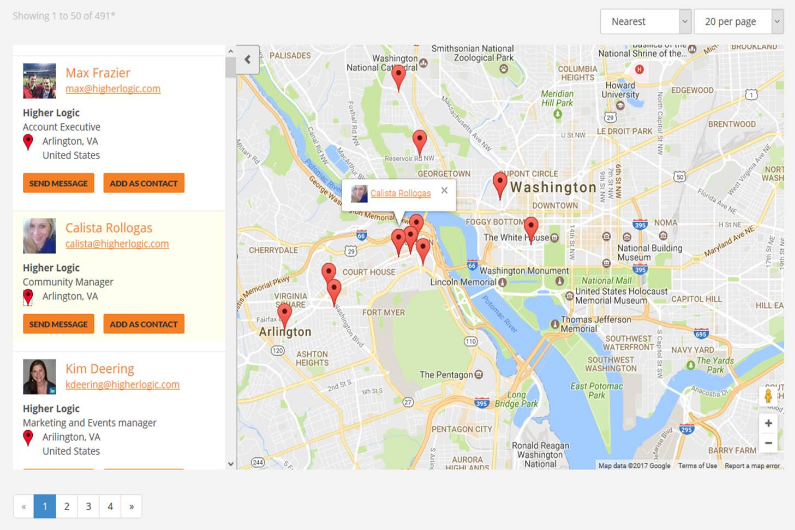
Task: Collapse the map side panel arrow
Action: 247,59
